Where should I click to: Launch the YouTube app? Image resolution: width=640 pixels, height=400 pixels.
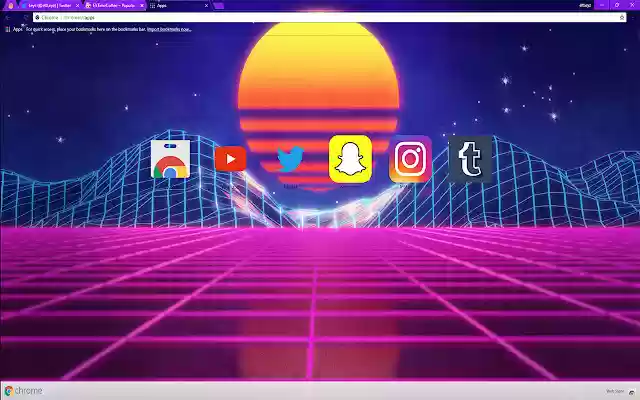point(230,159)
